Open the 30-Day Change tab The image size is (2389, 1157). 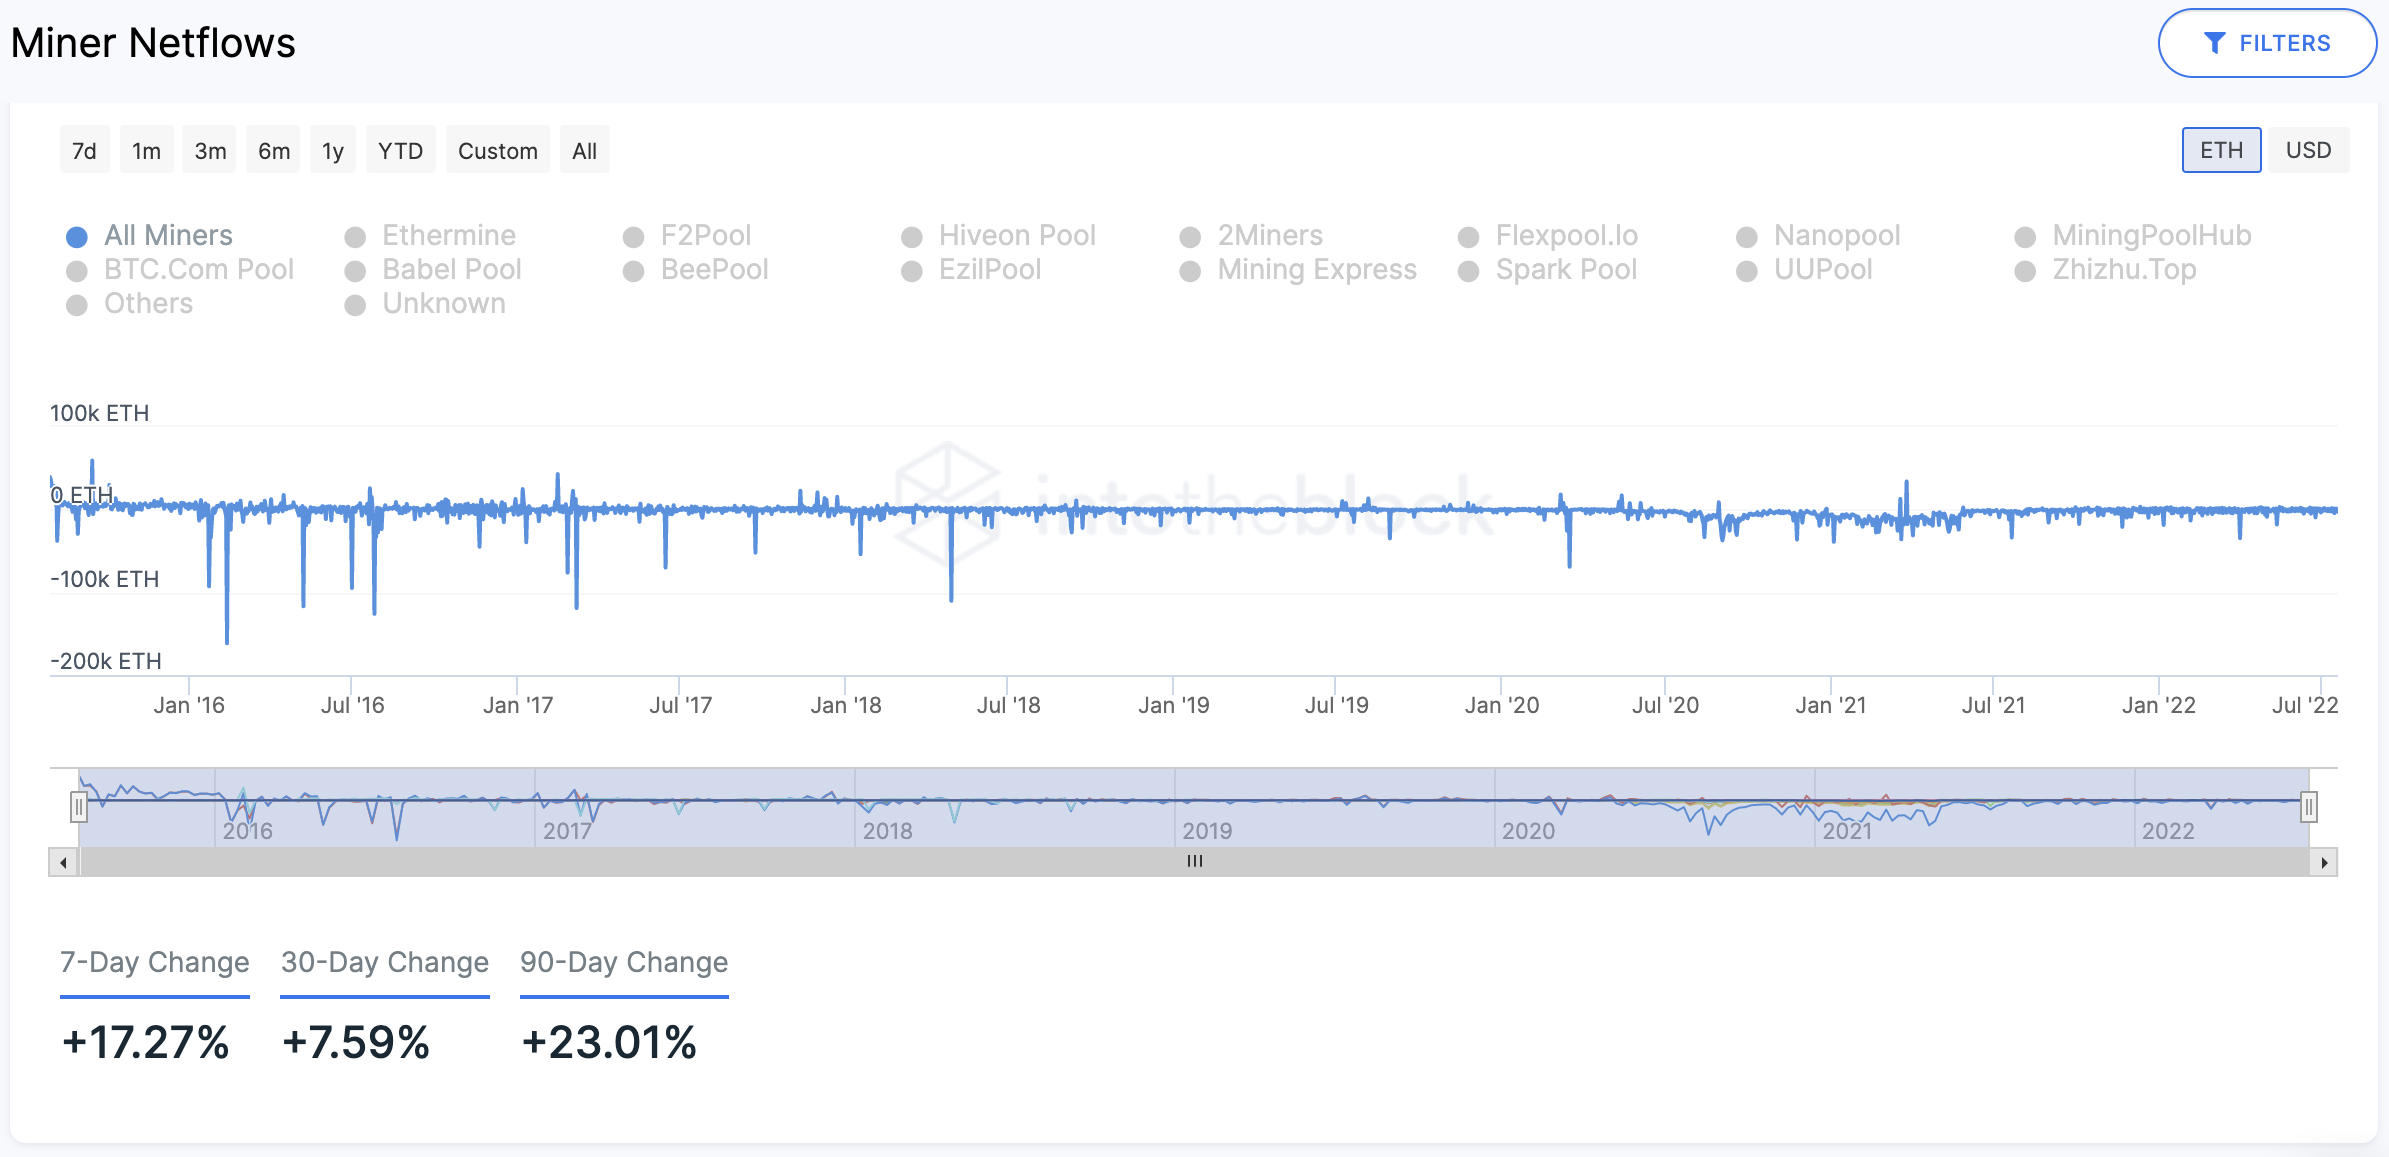(385, 962)
